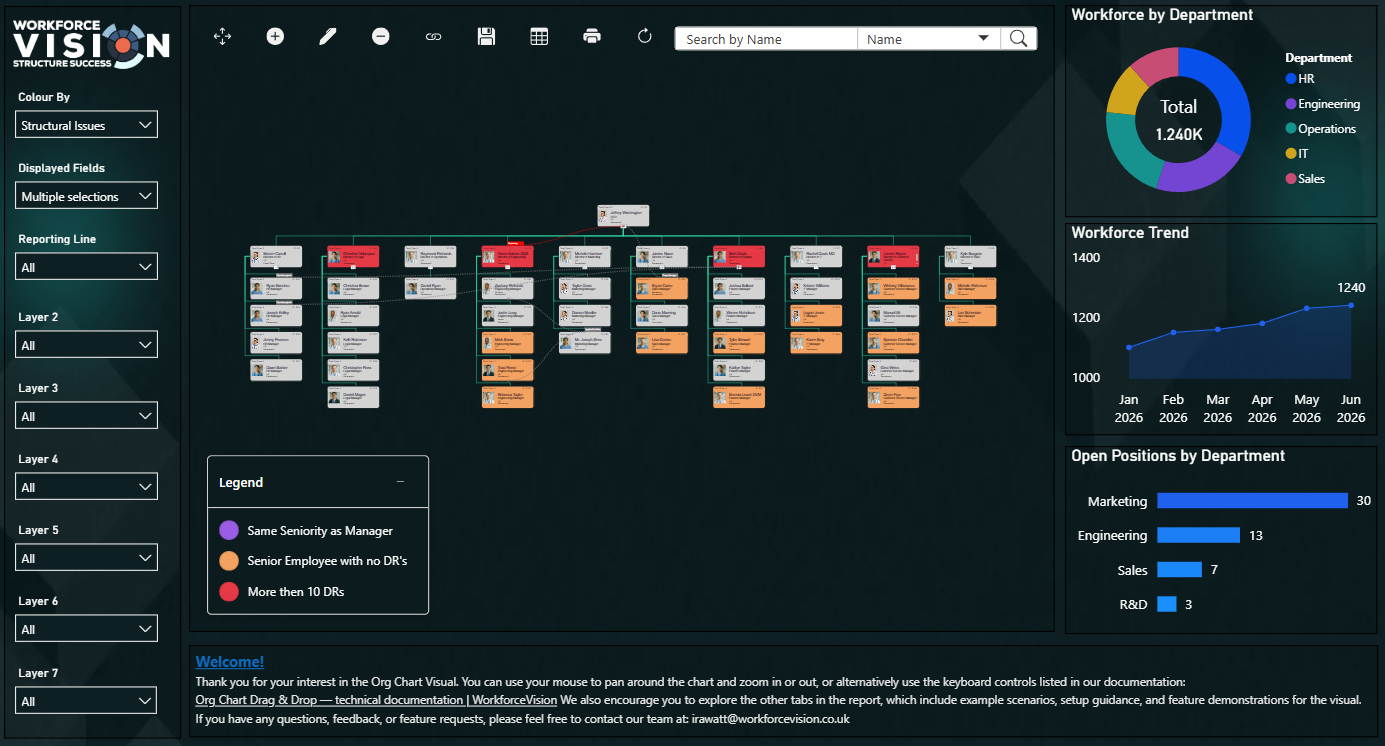
Task: Open the Displayed Fields dropdown
Action: coord(87,196)
